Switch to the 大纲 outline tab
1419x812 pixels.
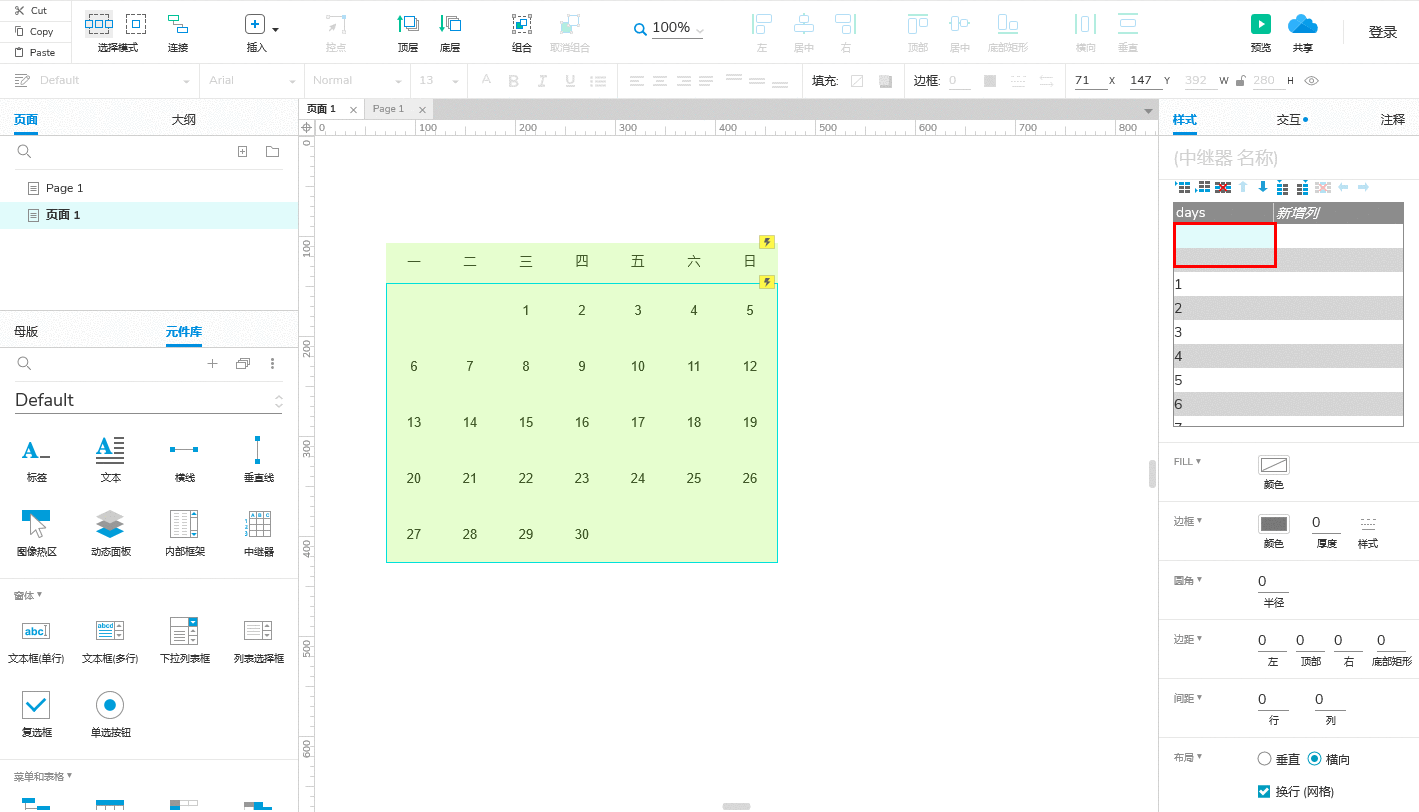[x=183, y=120]
